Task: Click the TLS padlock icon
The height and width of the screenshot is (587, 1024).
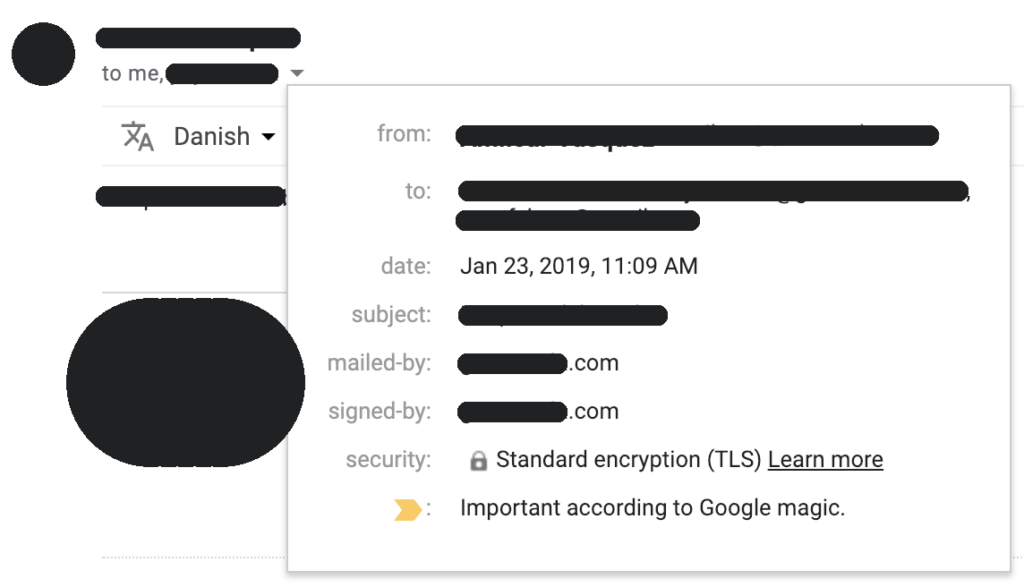Action: pyautogui.click(x=479, y=460)
